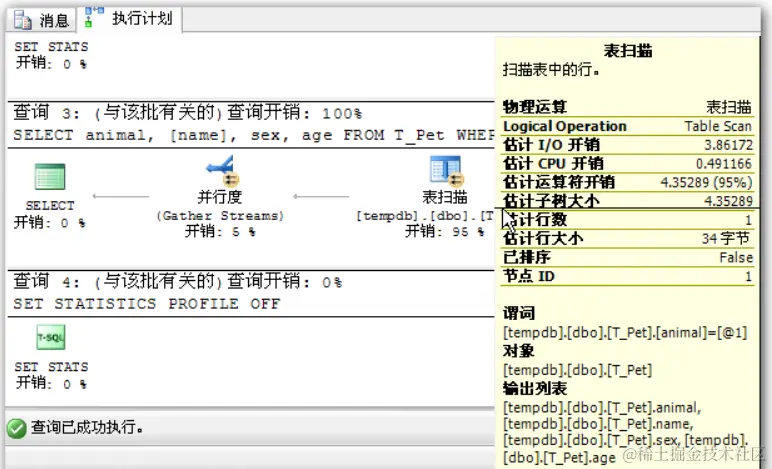Screen dimensions: 772x469
Task: Click the SELECT animal query text line
Action: (253, 135)
